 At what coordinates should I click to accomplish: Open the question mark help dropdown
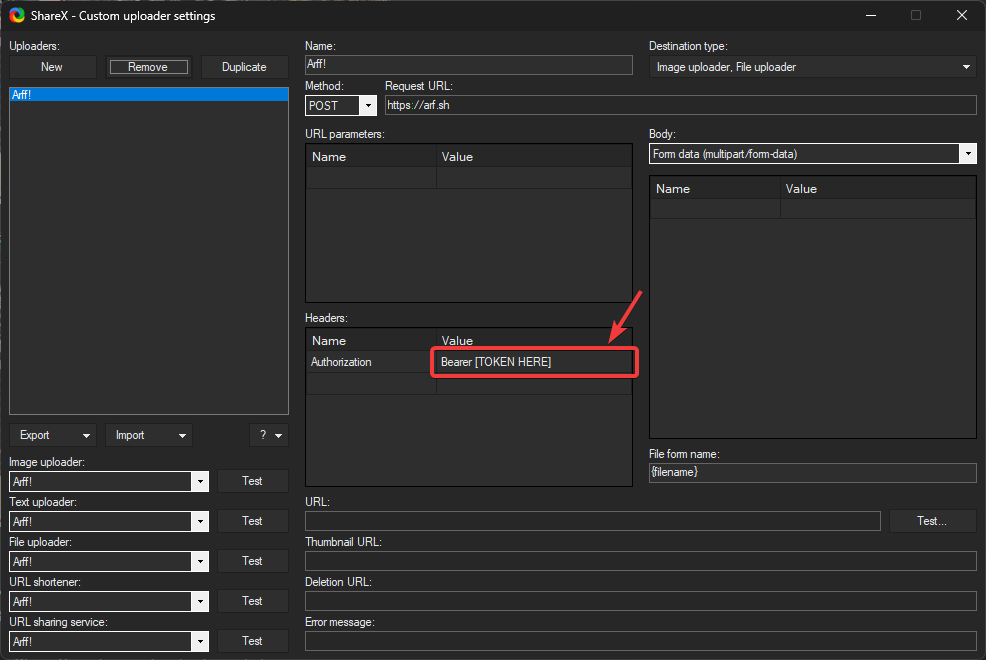pos(269,435)
